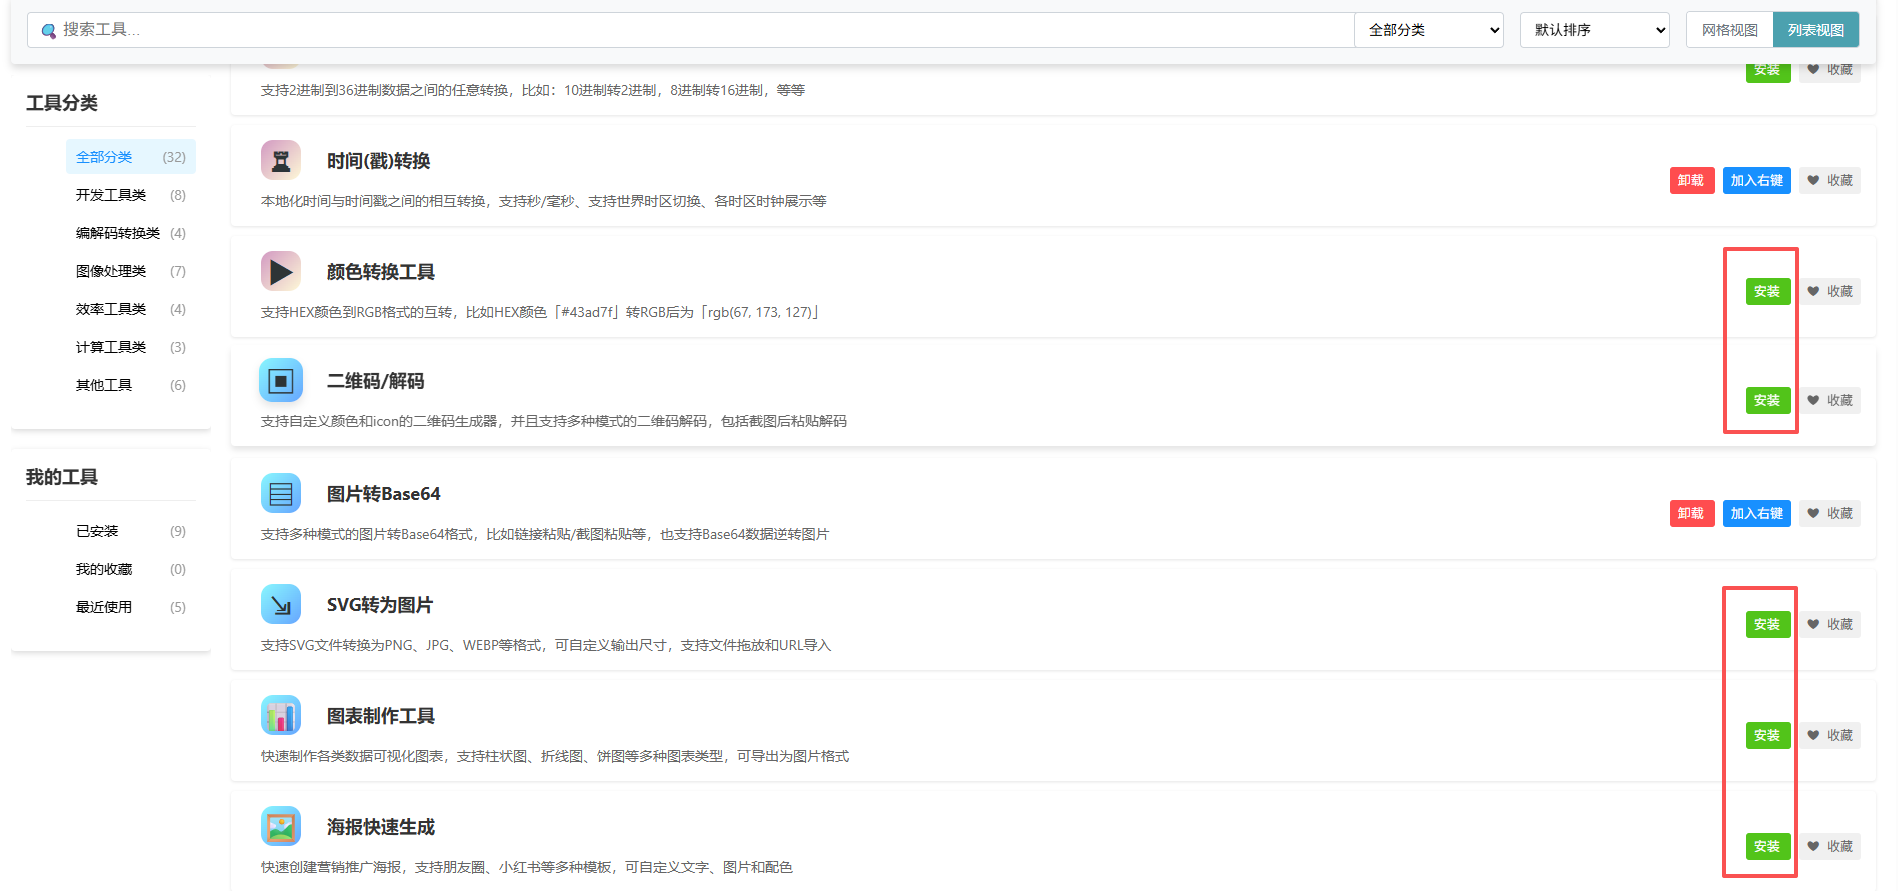Open the 图表制作工具 chart icon
This screenshot has height=891, width=1898.
(x=281, y=716)
